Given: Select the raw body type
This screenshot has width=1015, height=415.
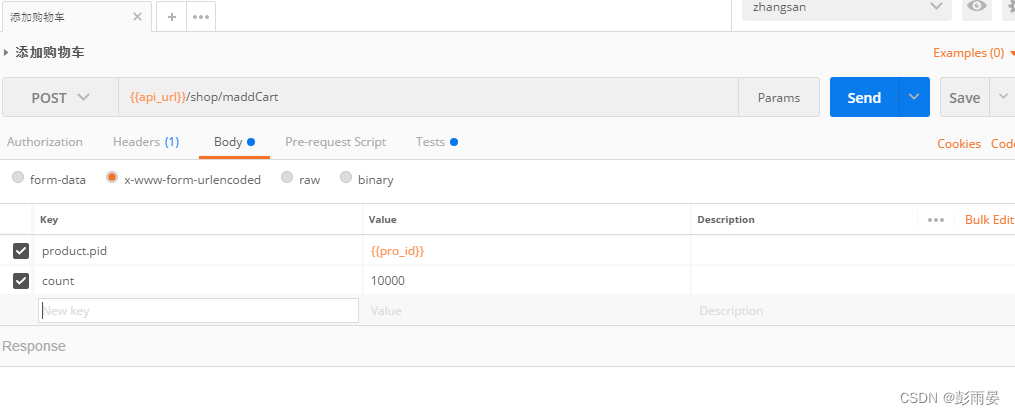Looking at the screenshot, I should pyautogui.click(x=287, y=178).
